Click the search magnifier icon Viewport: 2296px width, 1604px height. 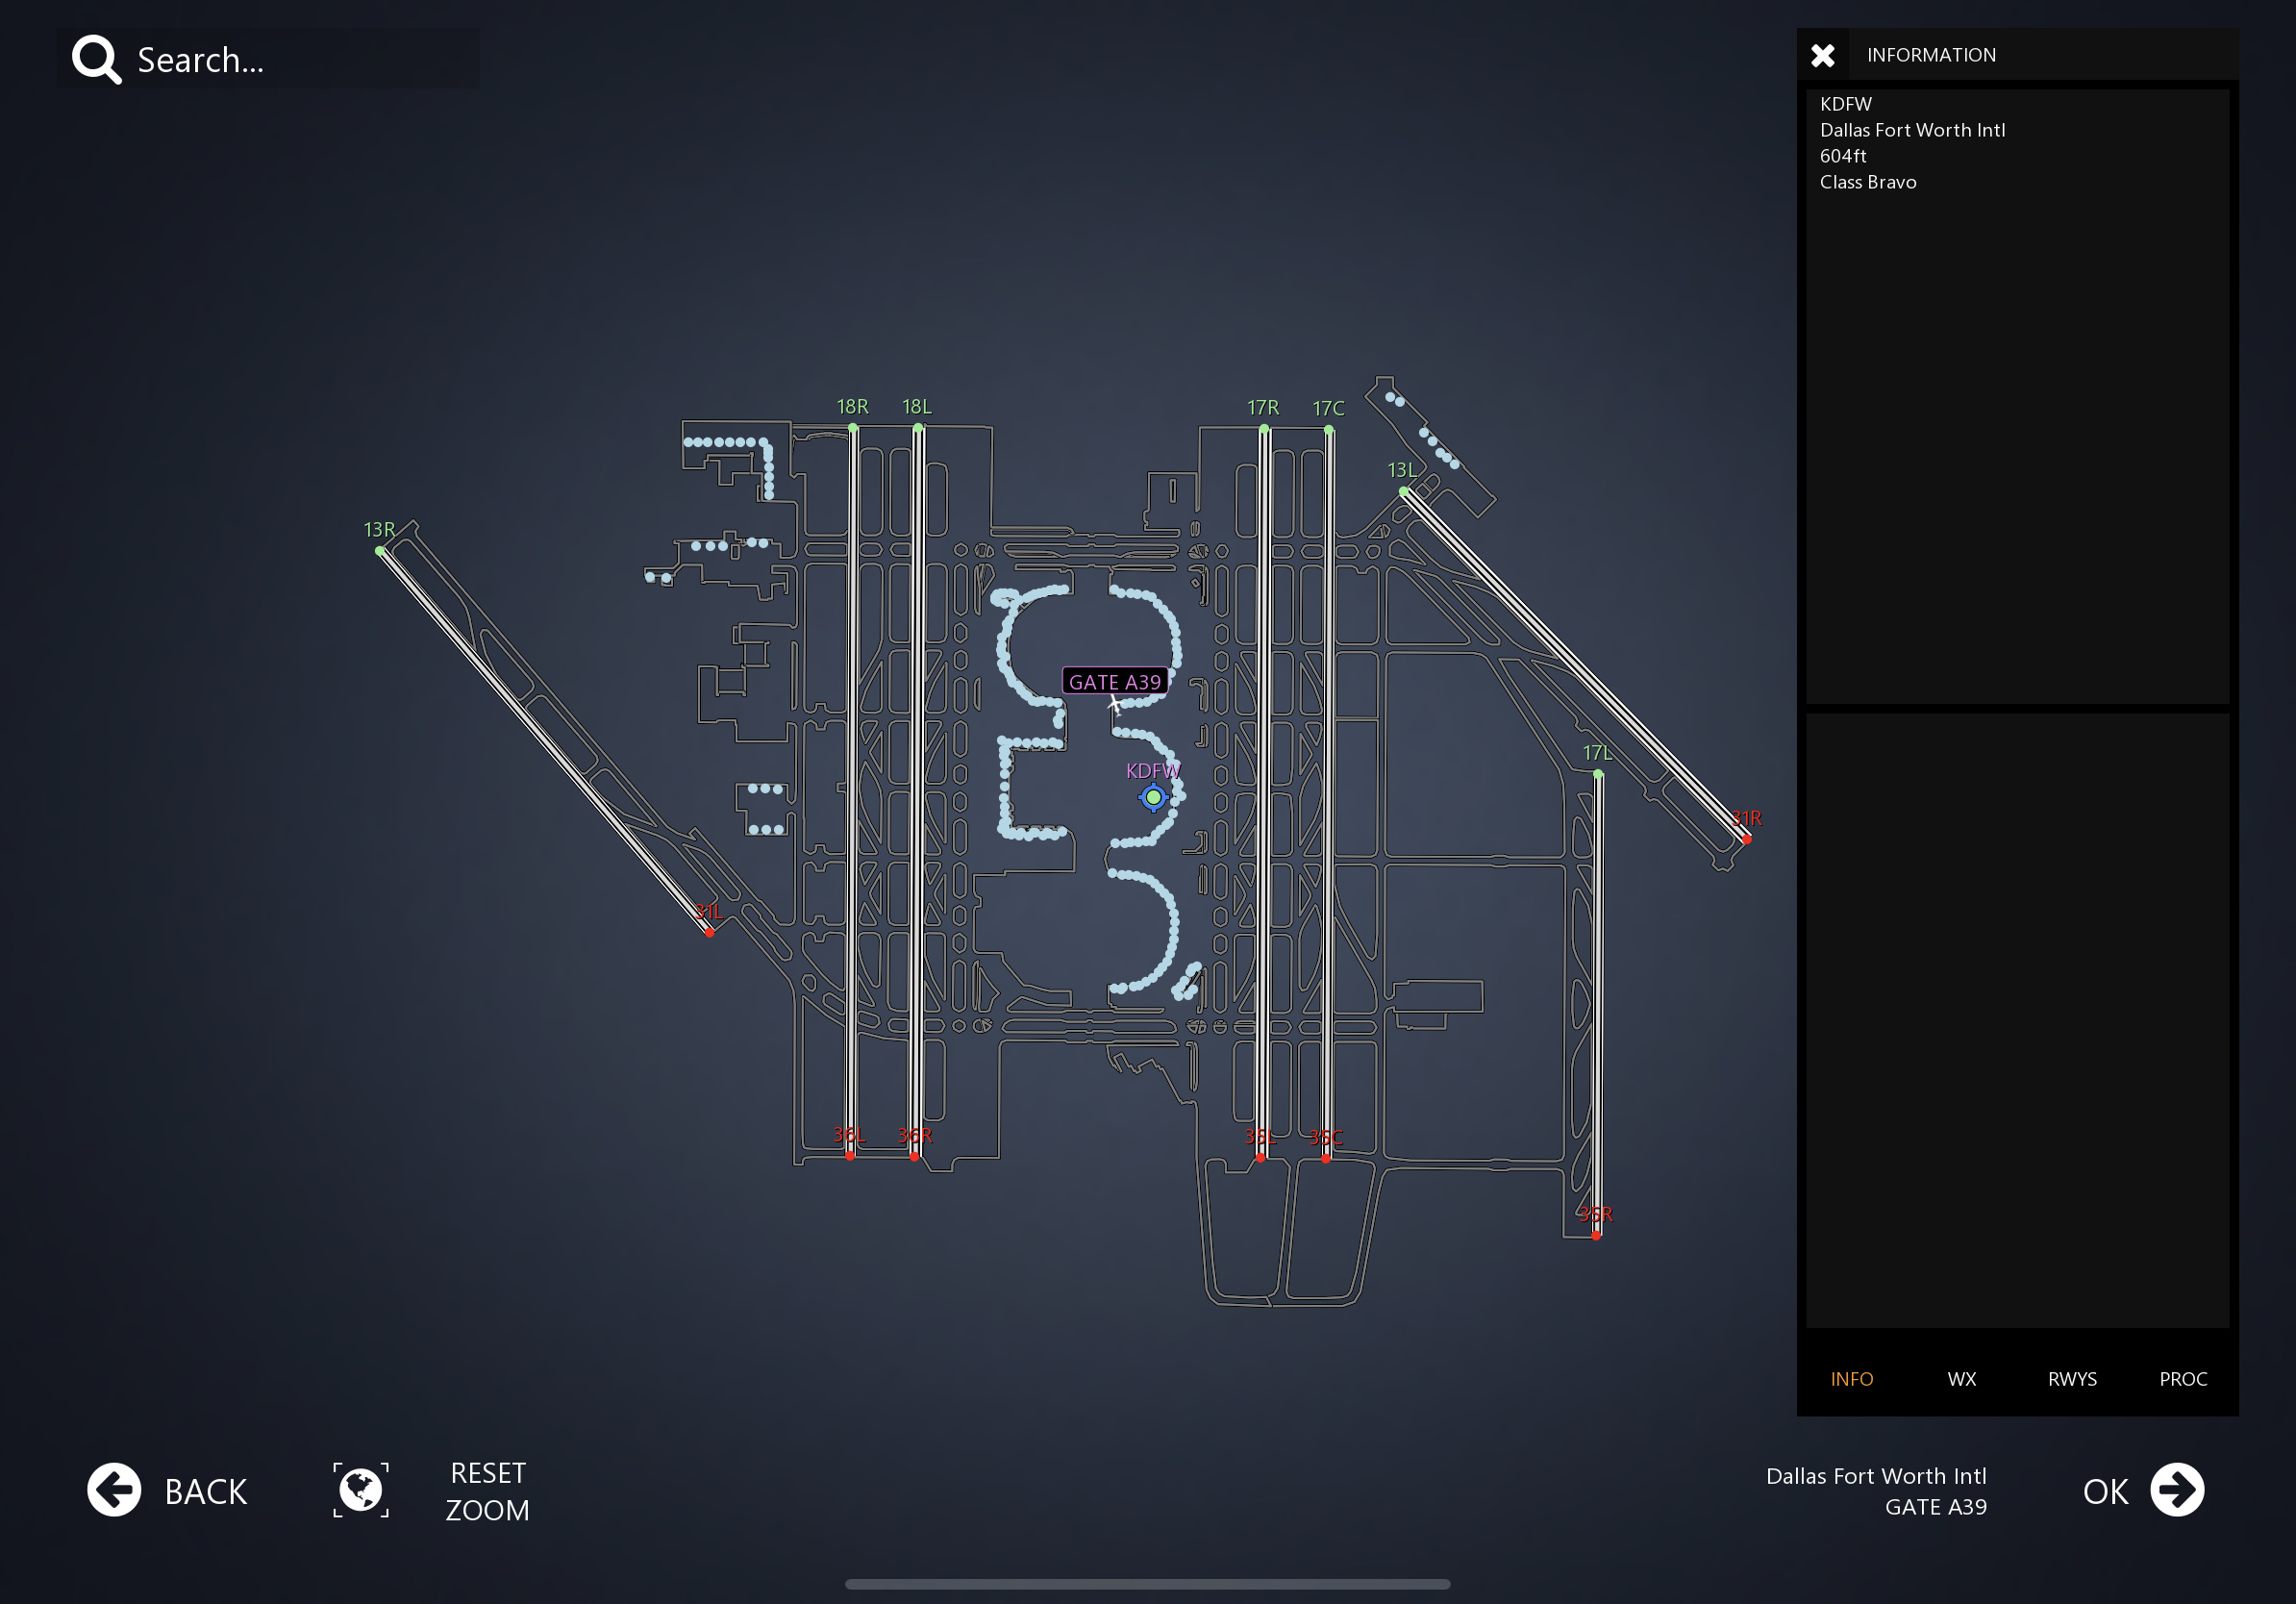[96, 60]
